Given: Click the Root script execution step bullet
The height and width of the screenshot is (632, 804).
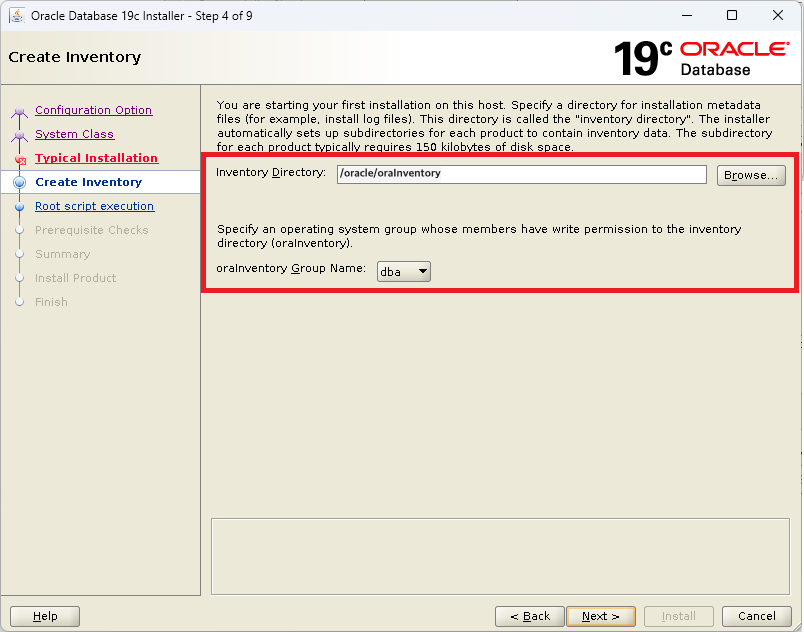Looking at the screenshot, I should click(x=19, y=207).
